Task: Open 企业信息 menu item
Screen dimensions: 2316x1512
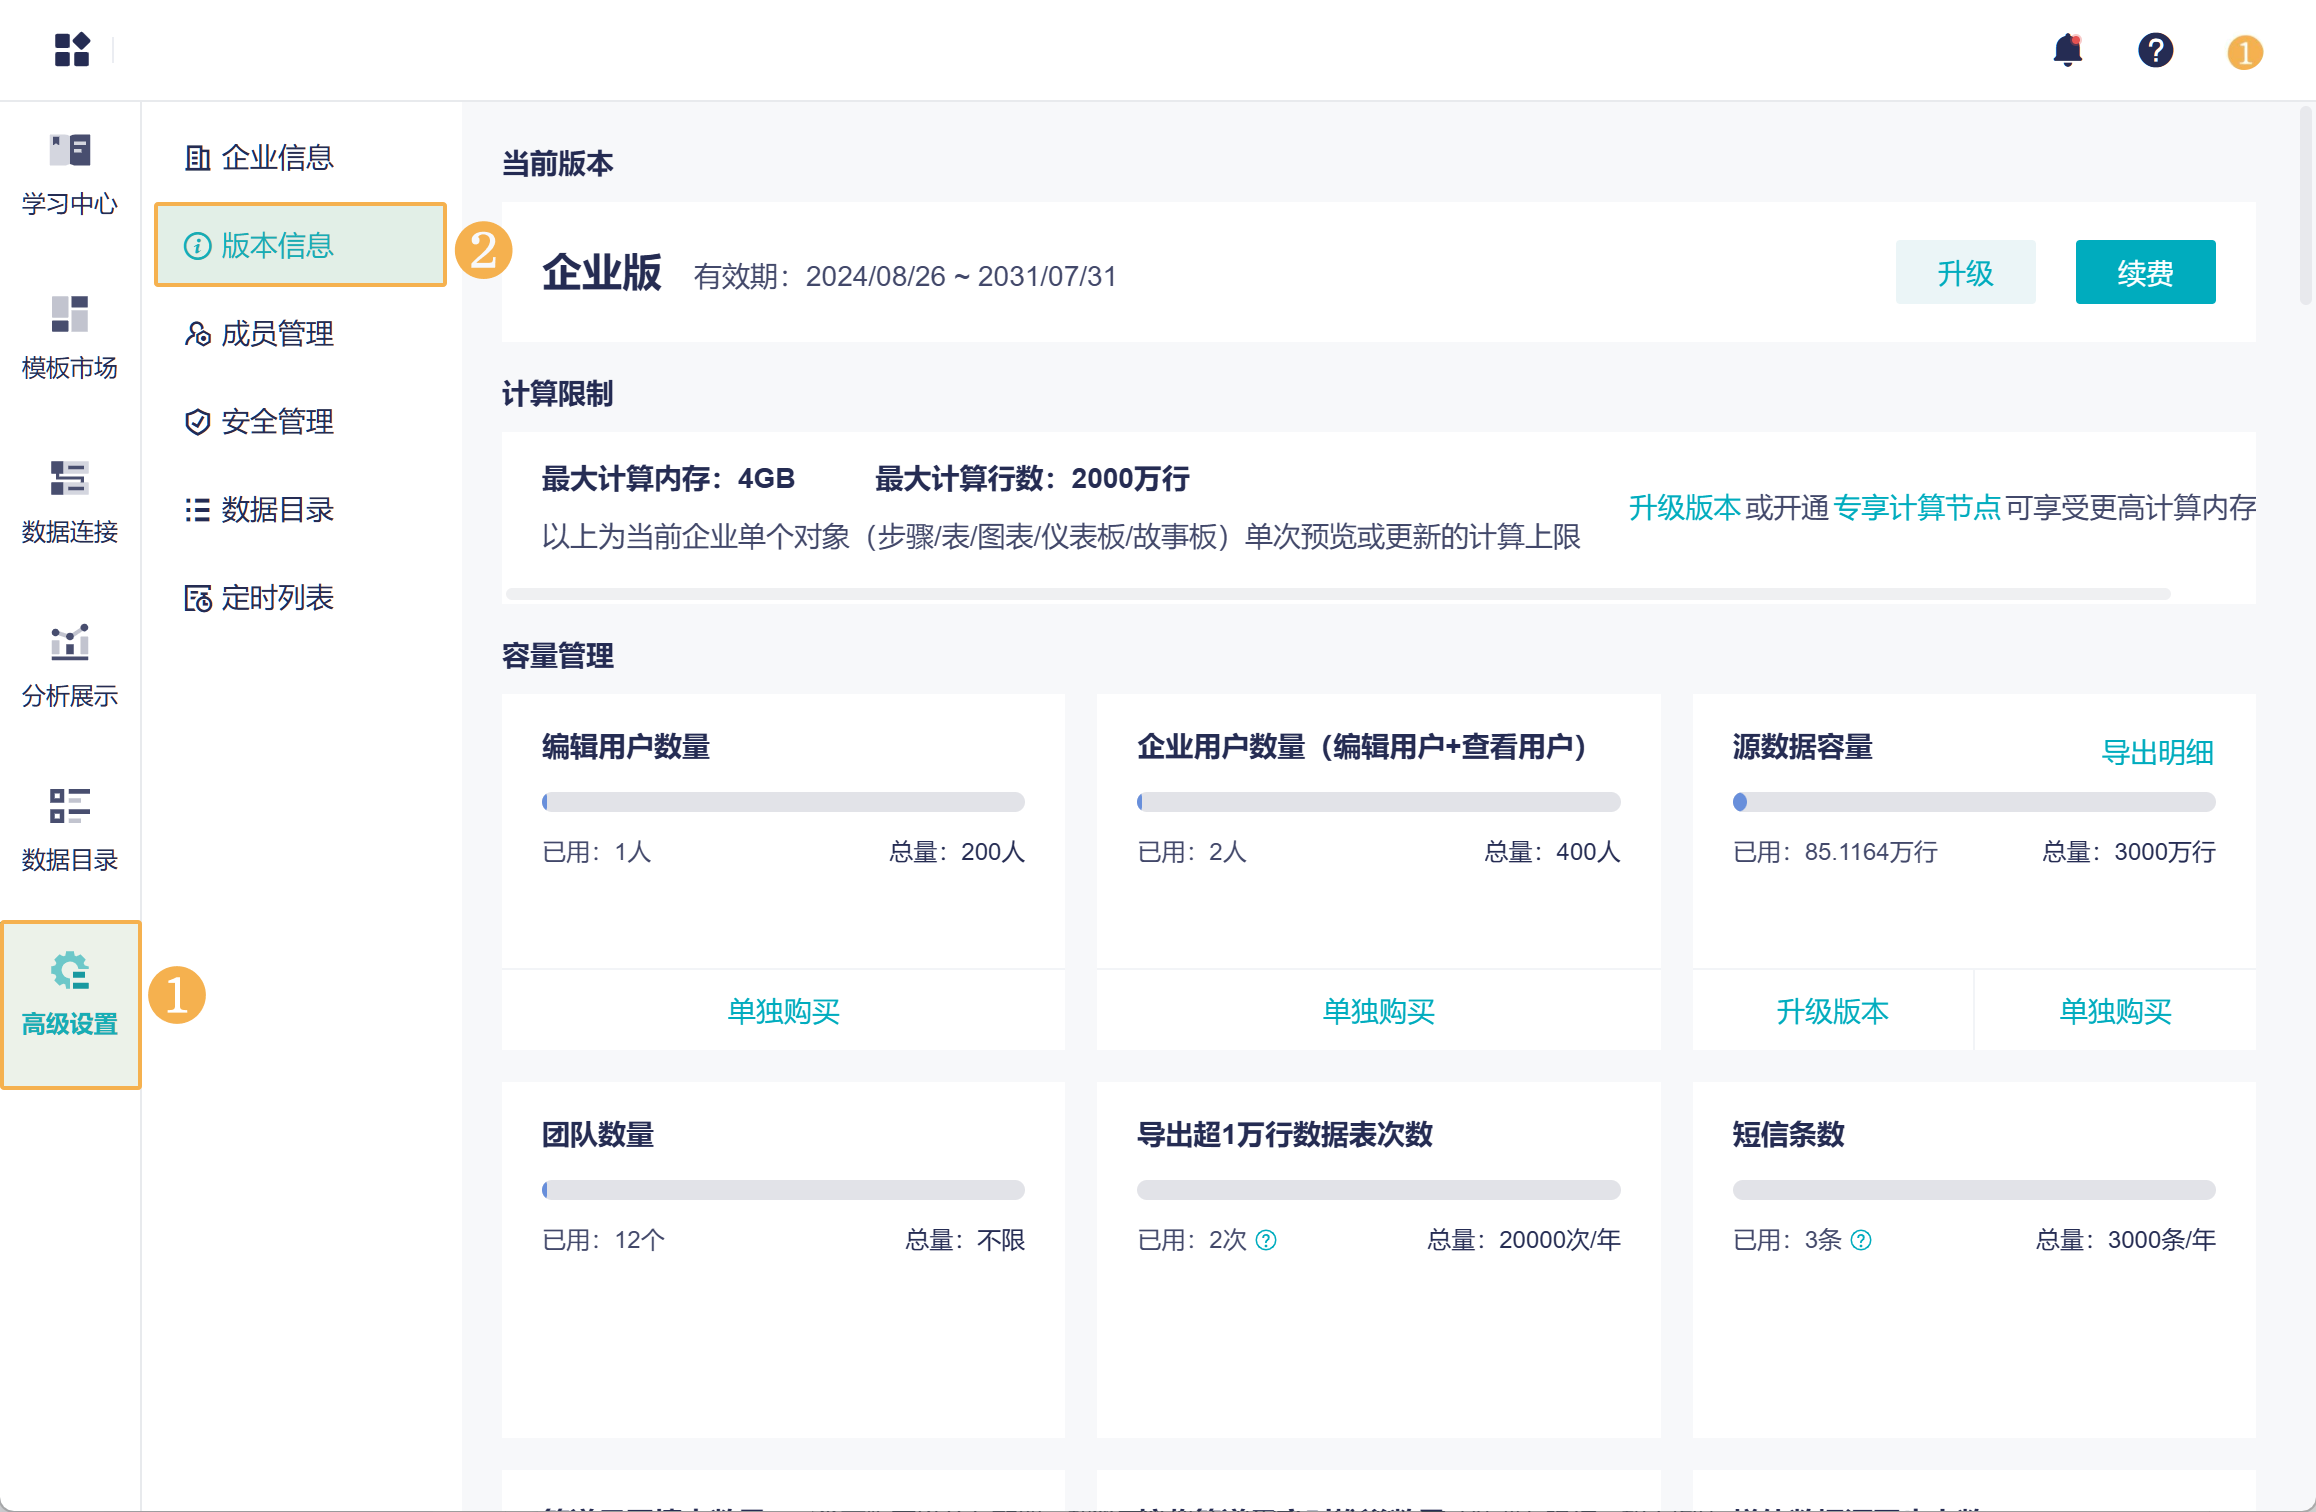Action: pos(276,157)
